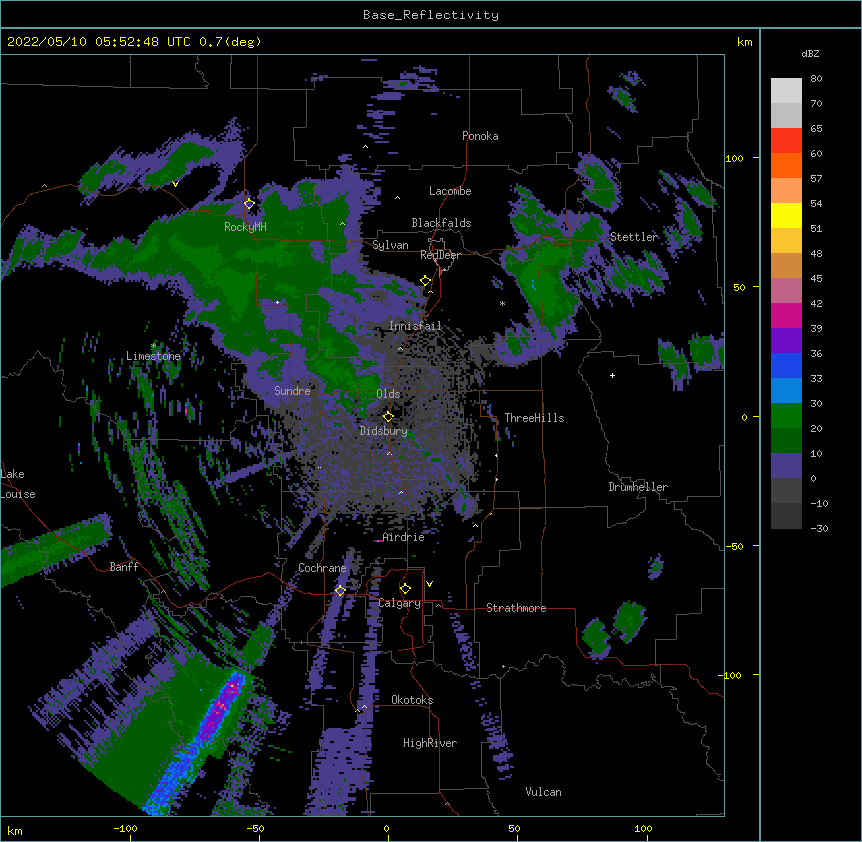
Task: Click the Olds city label
Action: coord(388,394)
